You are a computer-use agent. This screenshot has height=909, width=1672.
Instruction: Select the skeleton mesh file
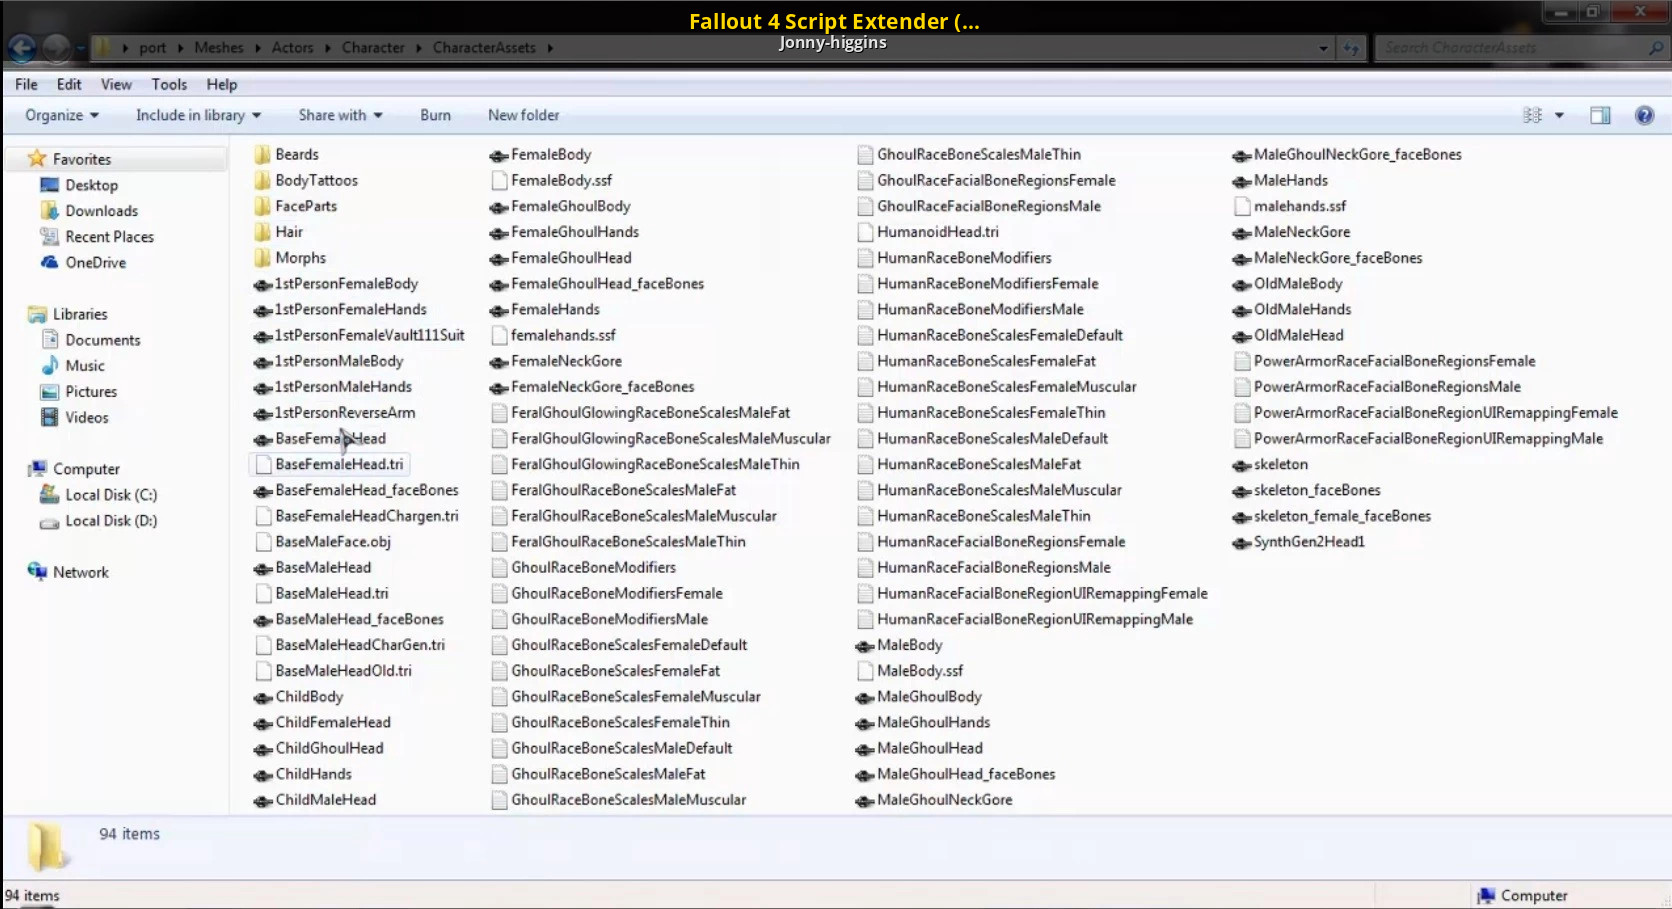pos(1280,464)
